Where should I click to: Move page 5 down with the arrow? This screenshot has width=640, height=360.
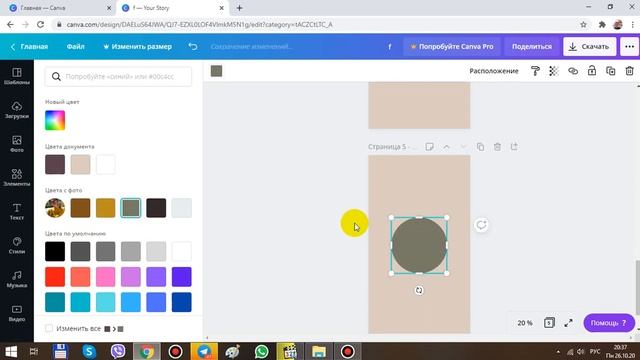463,147
